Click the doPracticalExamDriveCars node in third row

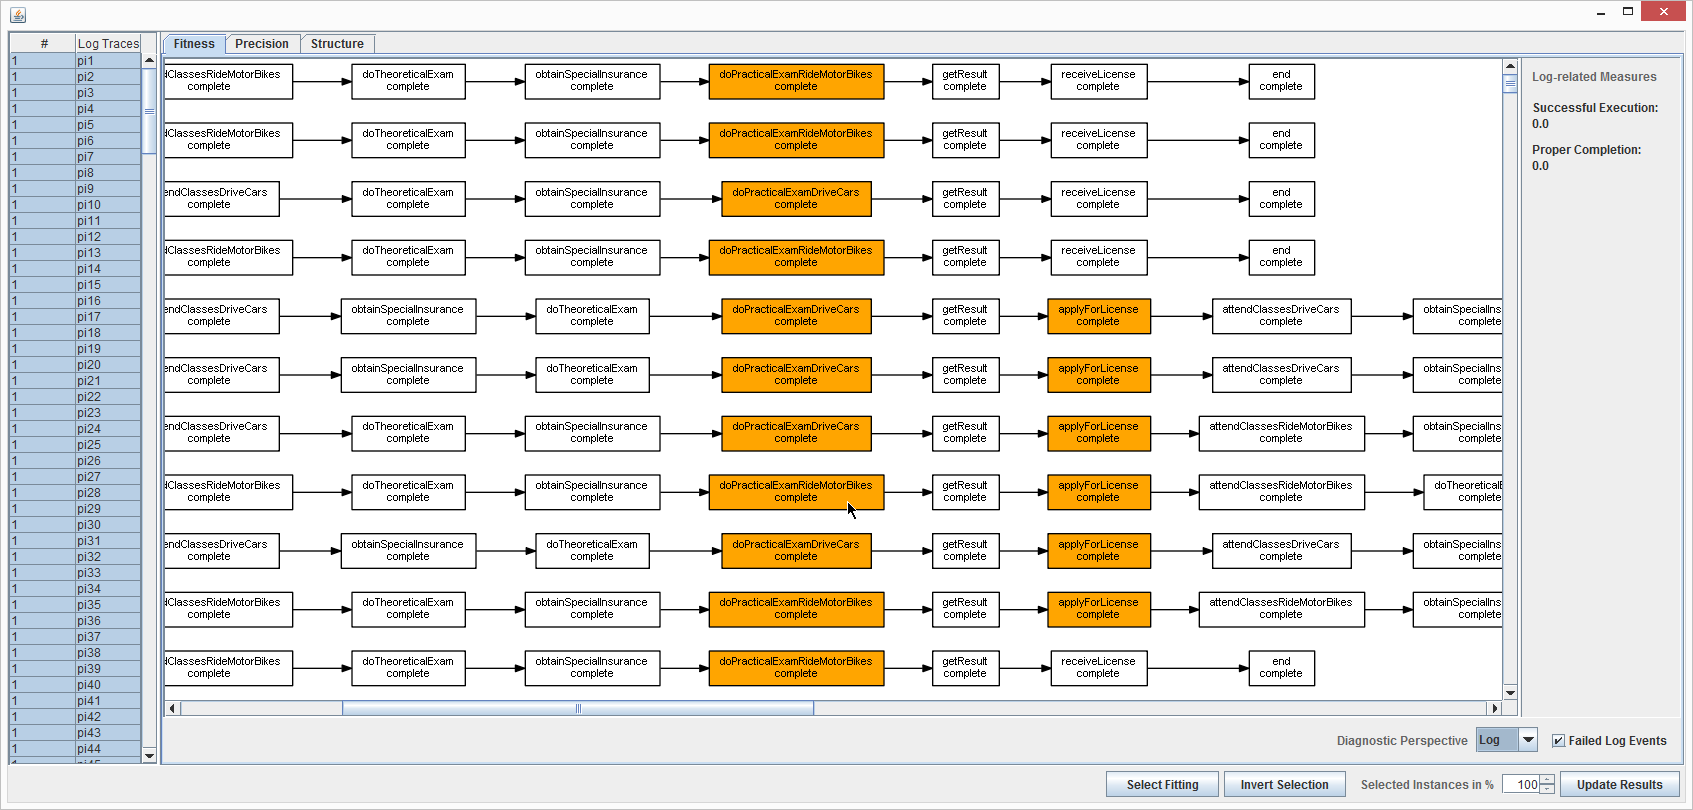point(796,199)
